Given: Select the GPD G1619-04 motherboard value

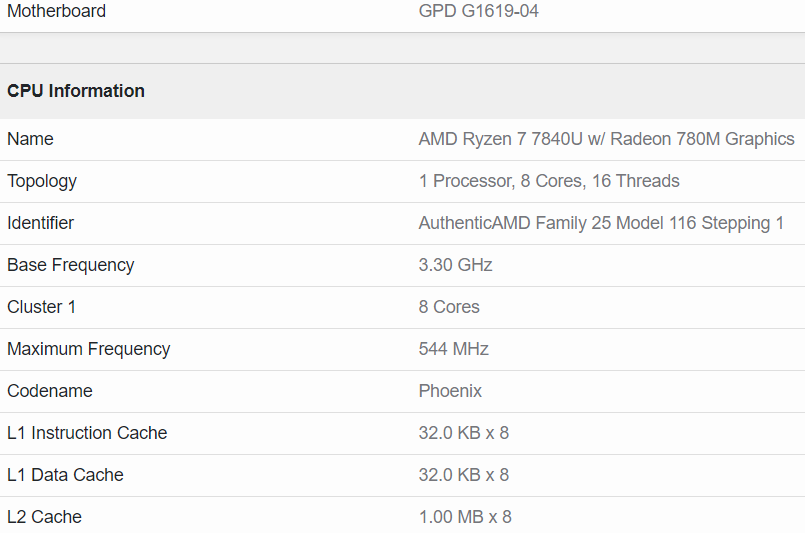Looking at the screenshot, I should coord(479,12).
